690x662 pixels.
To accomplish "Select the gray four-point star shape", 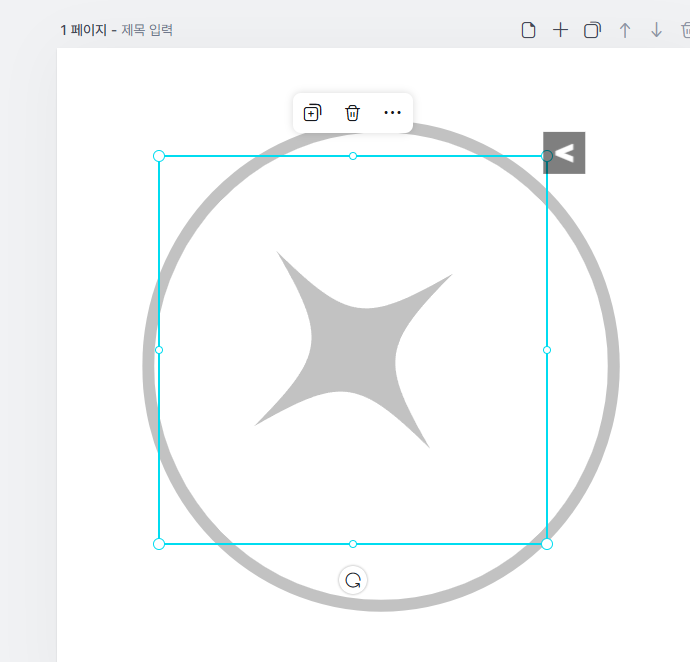I will pos(353,350).
